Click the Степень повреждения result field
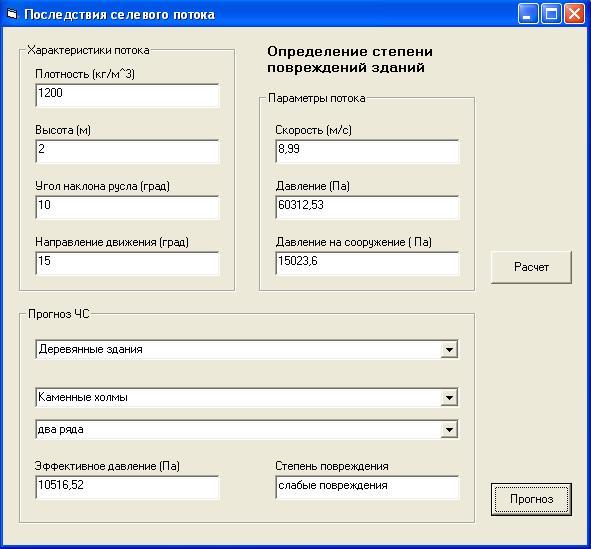591x549 pixels. click(367, 487)
